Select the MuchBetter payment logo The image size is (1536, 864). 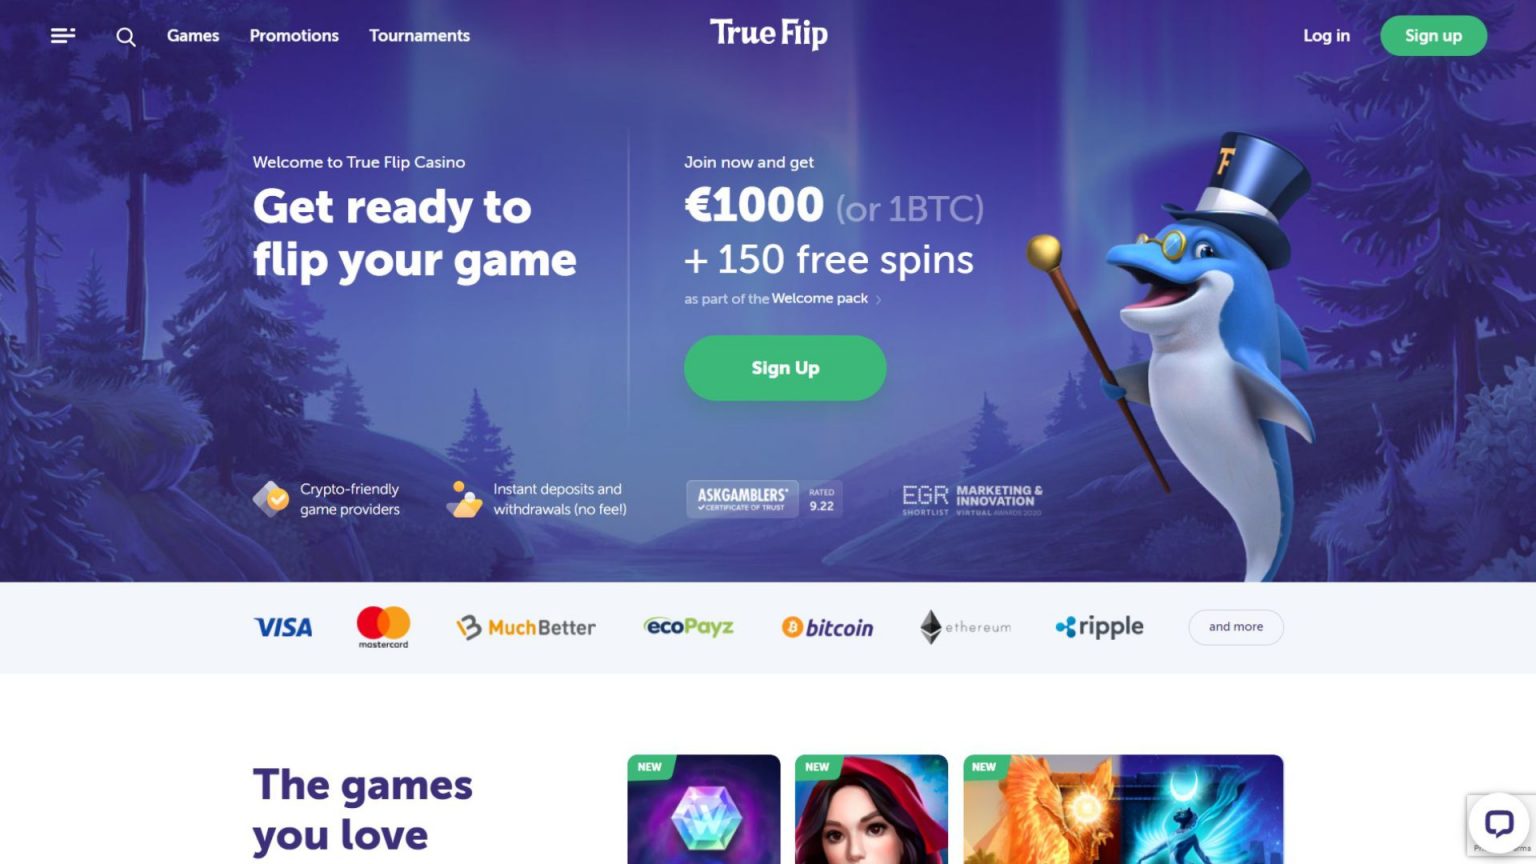[x=526, y=627]
